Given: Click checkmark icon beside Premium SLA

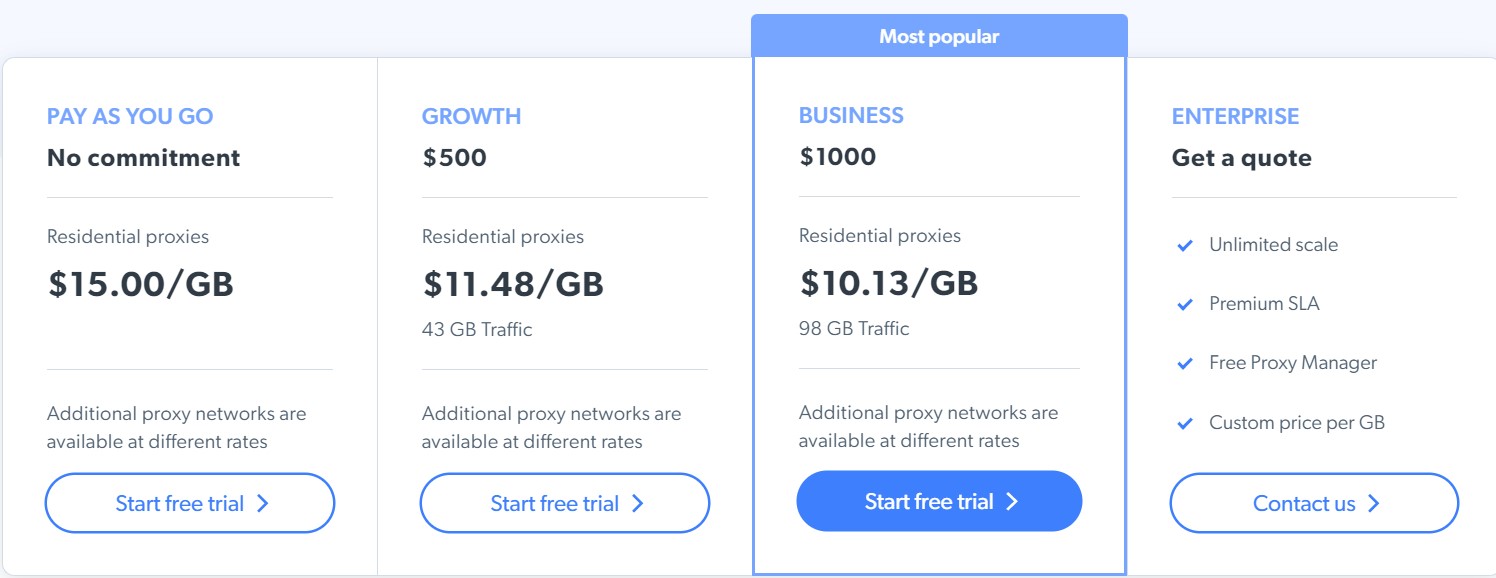Looking at the screenshot, I should pos(1185,304).
